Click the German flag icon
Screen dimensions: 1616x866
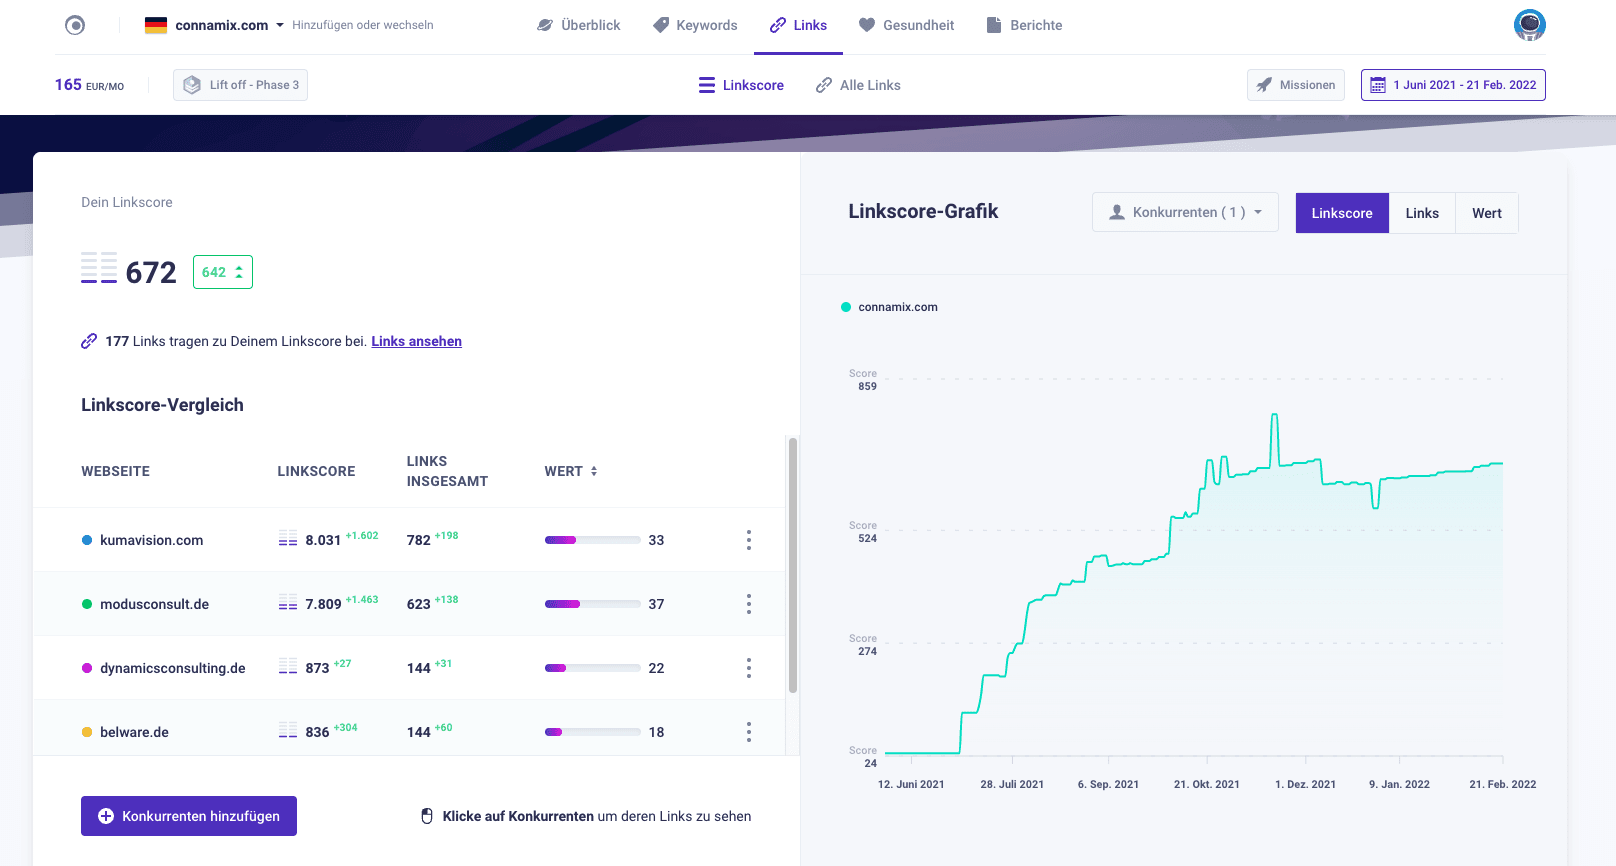pyautogui.click(x=156, y=25)
